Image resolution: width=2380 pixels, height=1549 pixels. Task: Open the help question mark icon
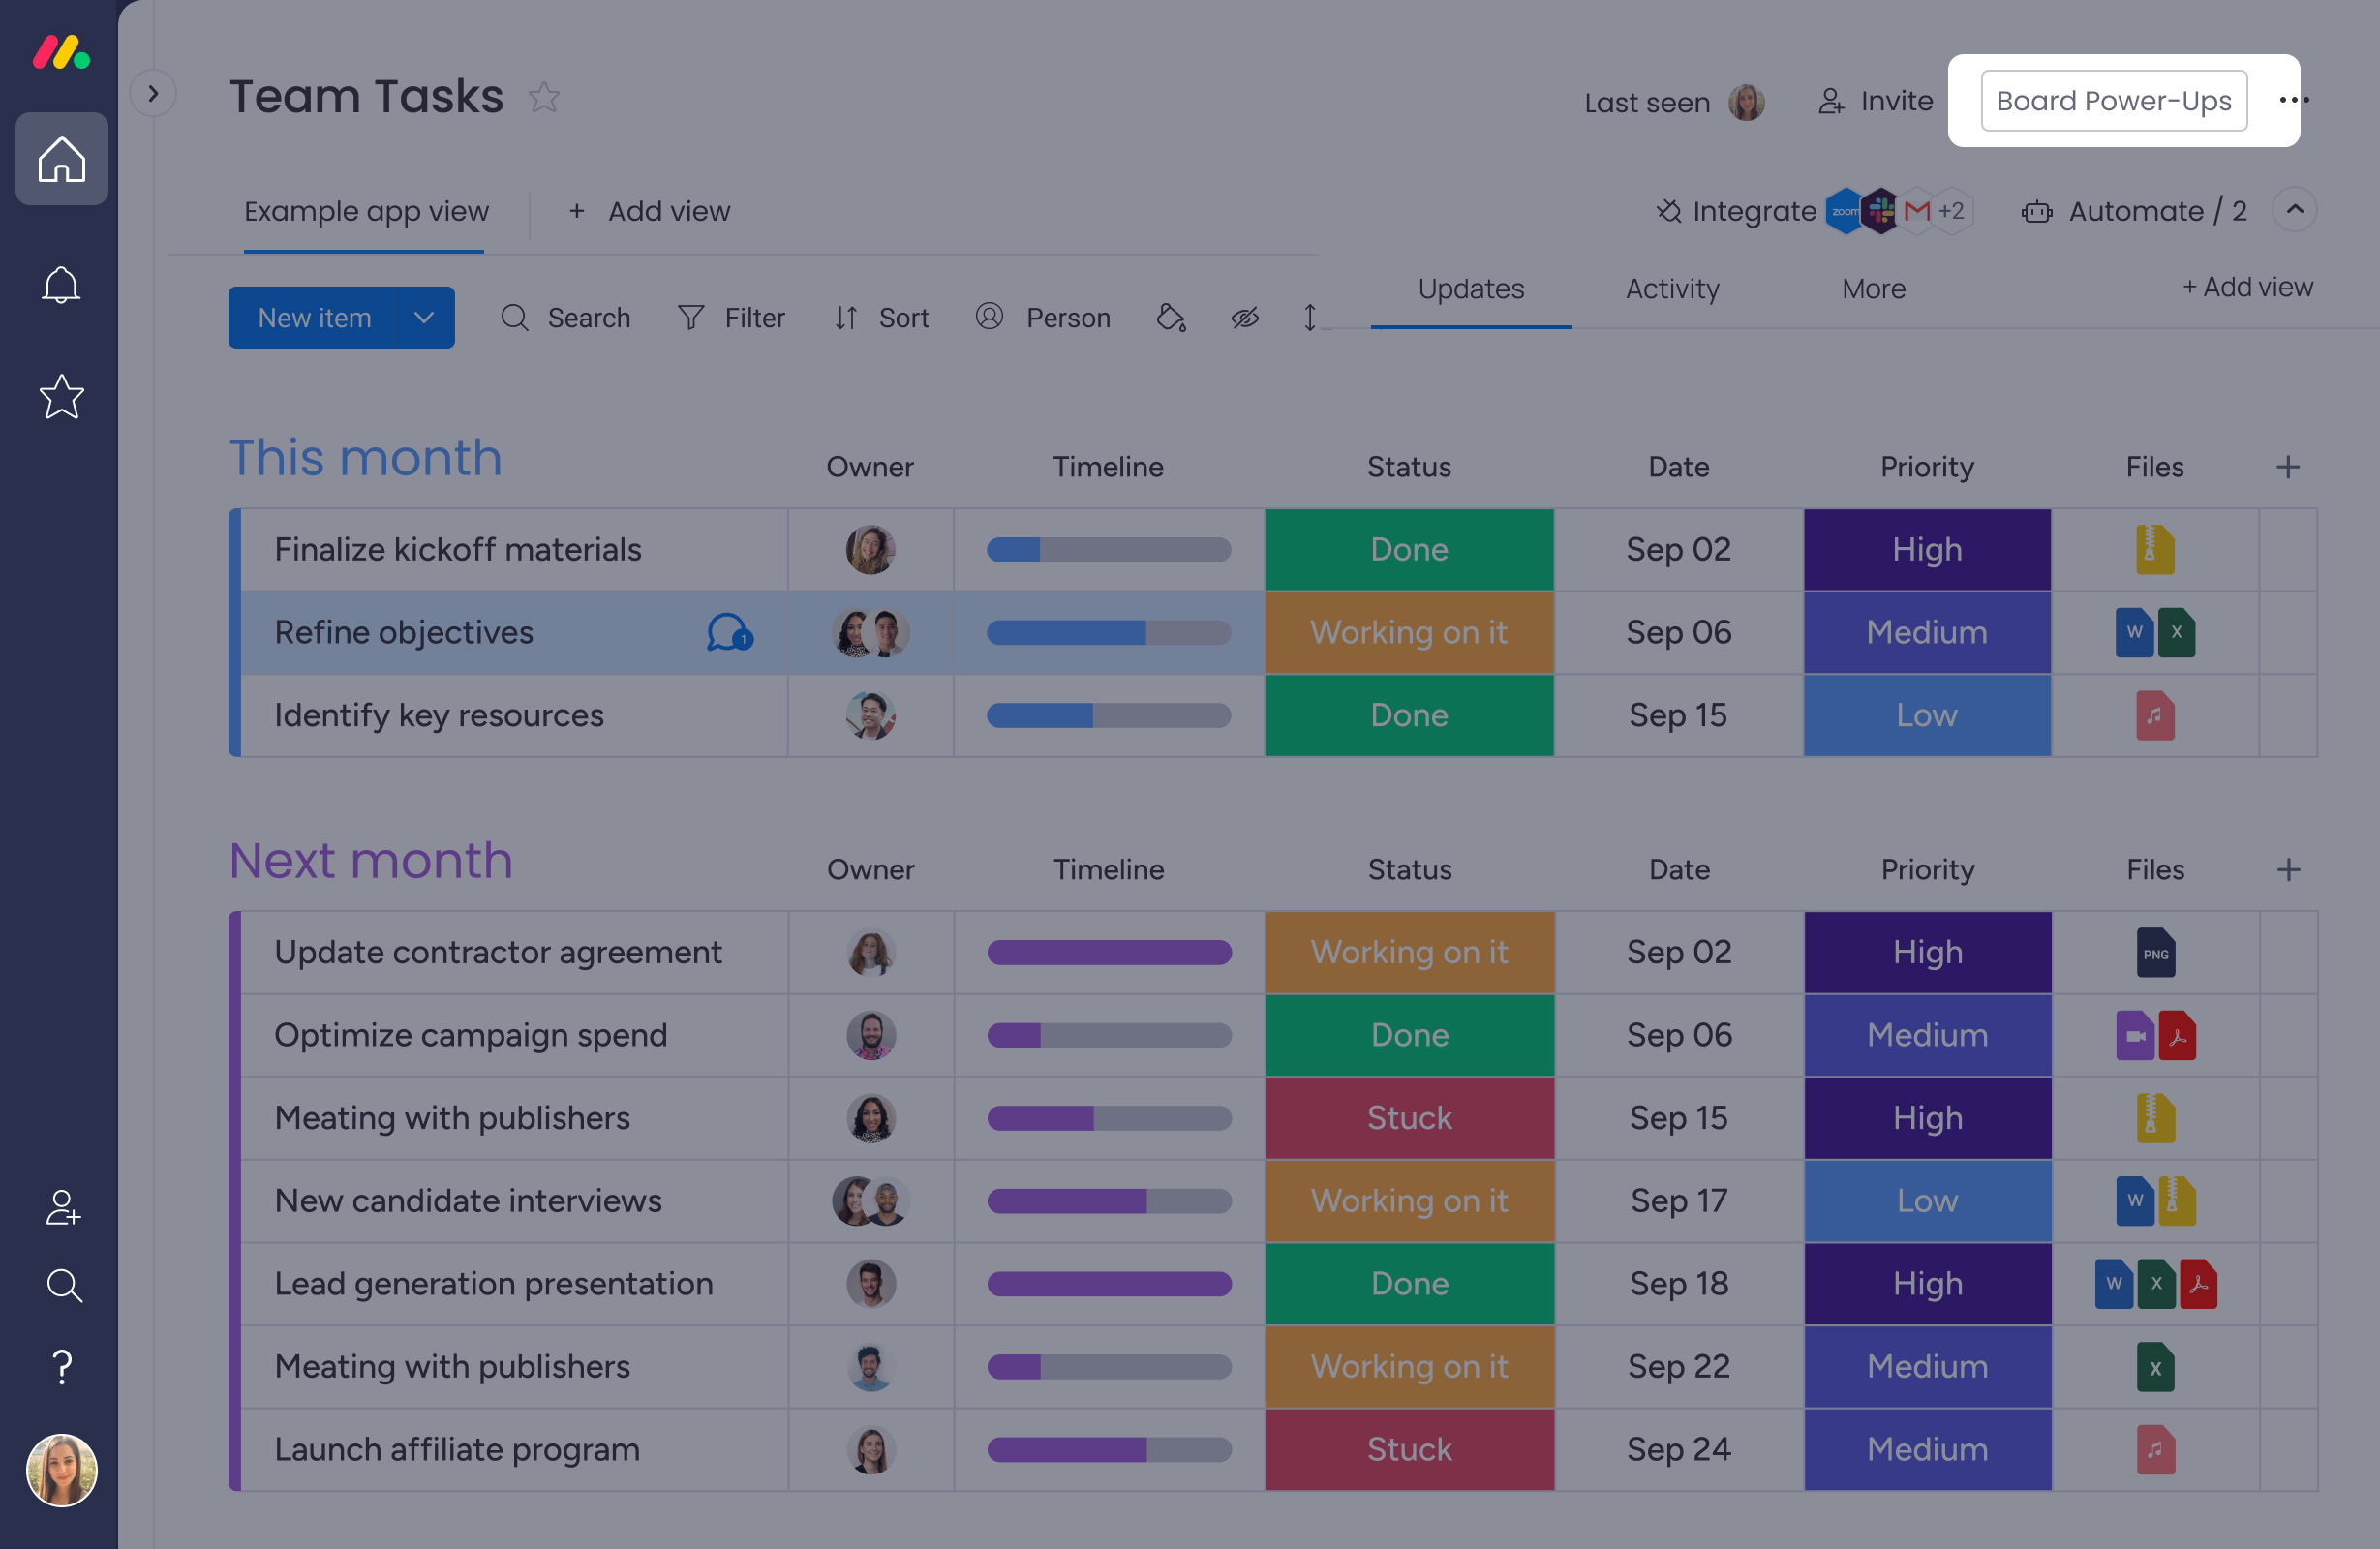coord(62,1366)
